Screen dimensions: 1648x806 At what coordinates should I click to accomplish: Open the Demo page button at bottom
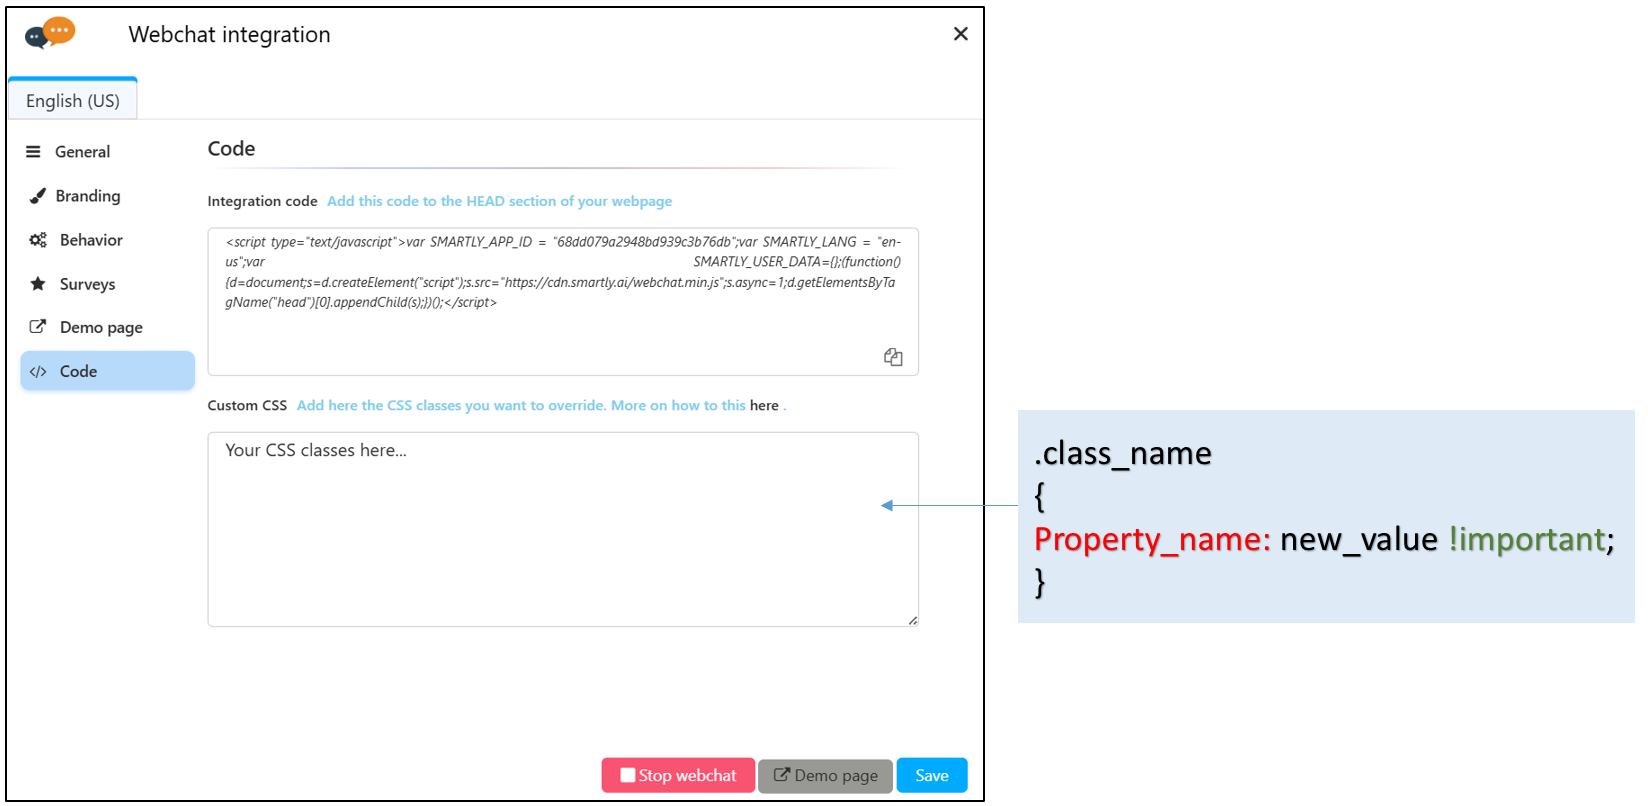825,775
